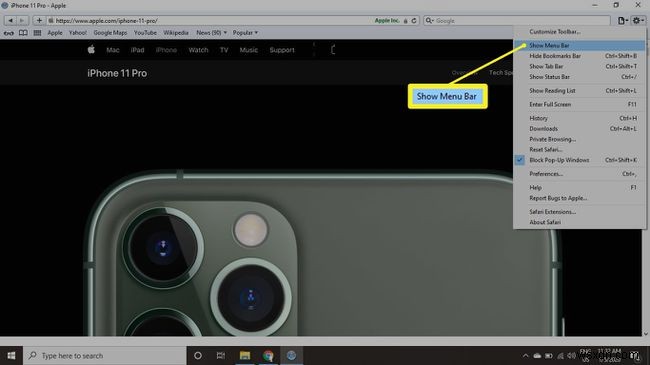Open the Yahoo! bookmark
The width and height of the screenshot is (650, 365).
pyautogui.click(x=78, y=32)
